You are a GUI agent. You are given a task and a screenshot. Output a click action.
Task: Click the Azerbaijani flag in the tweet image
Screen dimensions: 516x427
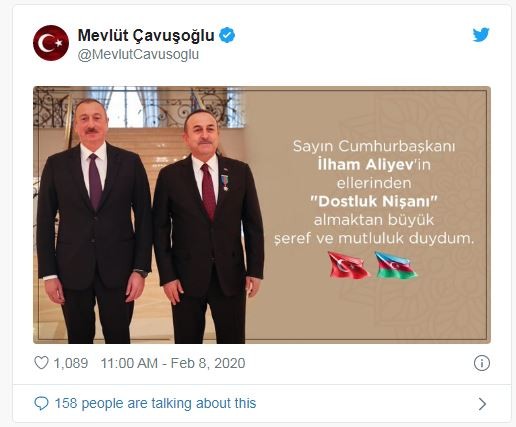pos(396,266)
